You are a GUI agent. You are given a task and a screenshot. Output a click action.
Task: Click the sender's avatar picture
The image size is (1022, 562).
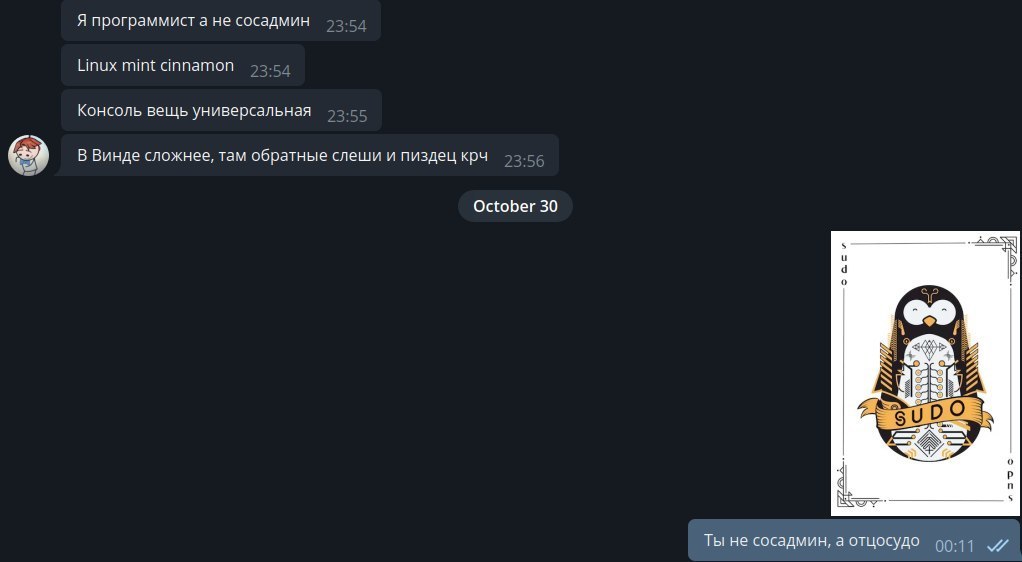coord(29,155)
